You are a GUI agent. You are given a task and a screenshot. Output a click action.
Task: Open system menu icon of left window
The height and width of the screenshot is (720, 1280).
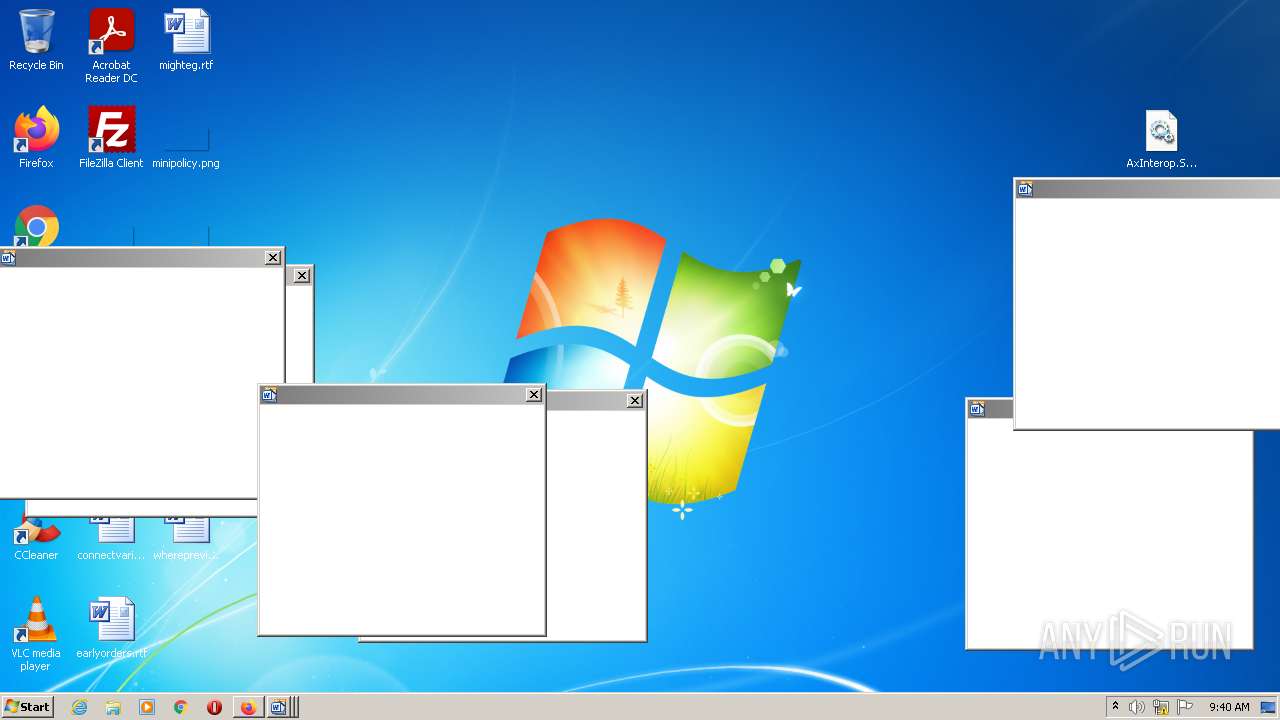tap(8, 258)
